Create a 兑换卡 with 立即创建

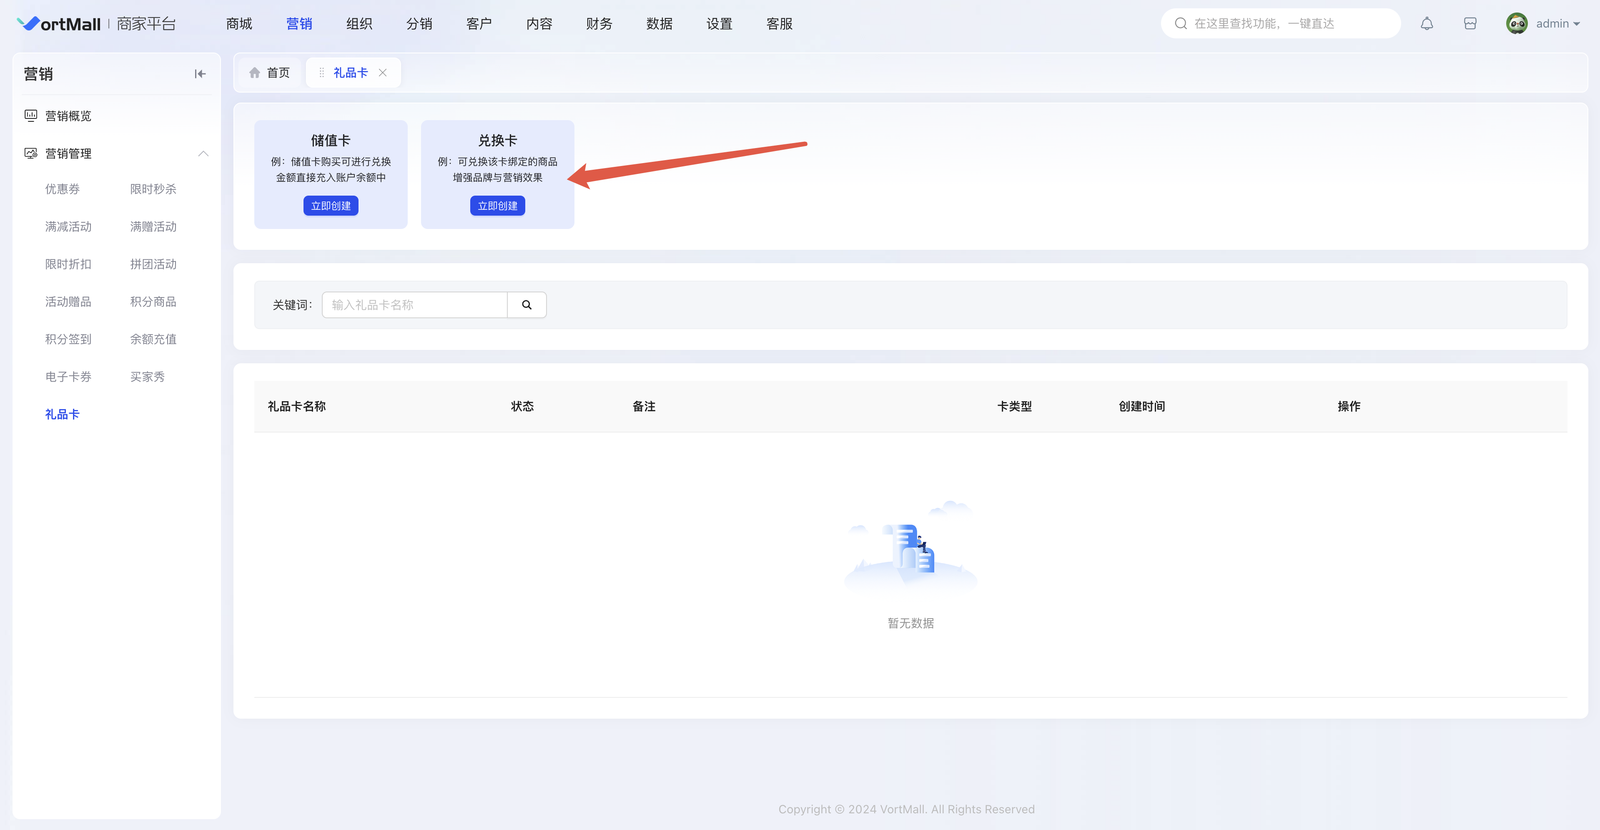point(498,206)
